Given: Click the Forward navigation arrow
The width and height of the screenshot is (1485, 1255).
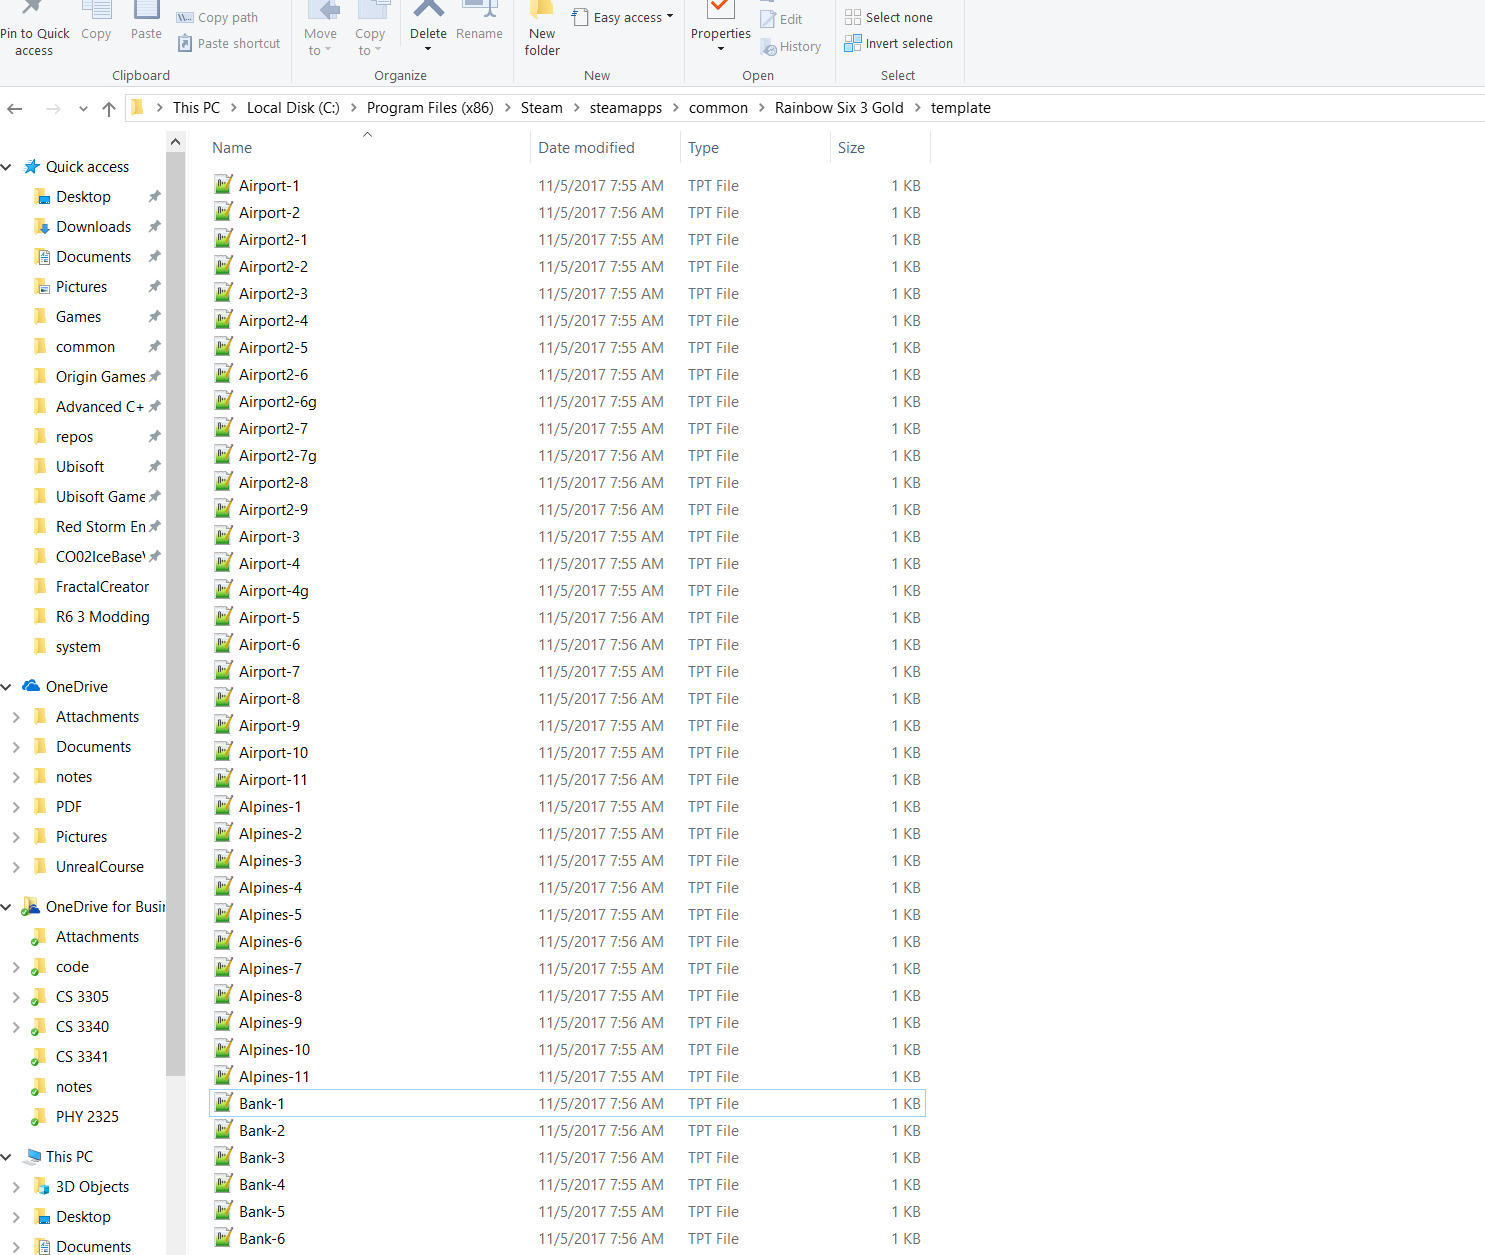Looking at the screenshot, I should click(x=53, y=108).
